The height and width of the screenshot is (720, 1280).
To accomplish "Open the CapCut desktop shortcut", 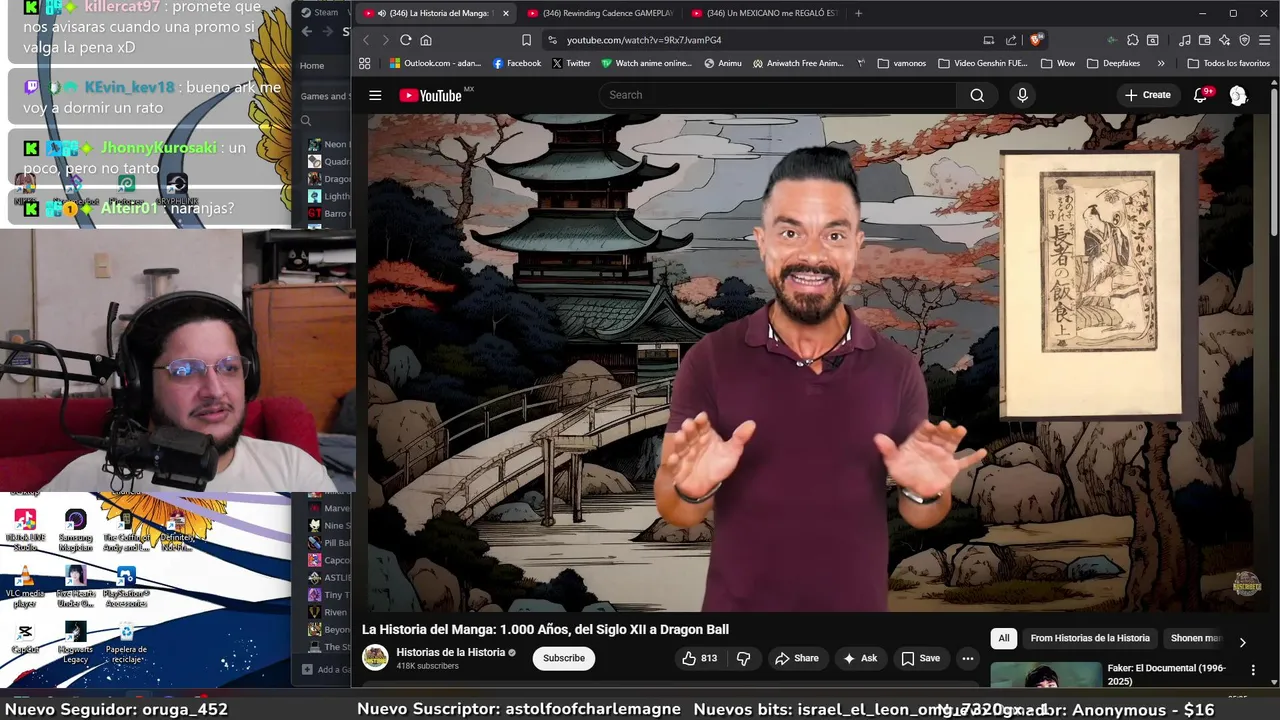I will pyautogui.click(x=25, y=638).
